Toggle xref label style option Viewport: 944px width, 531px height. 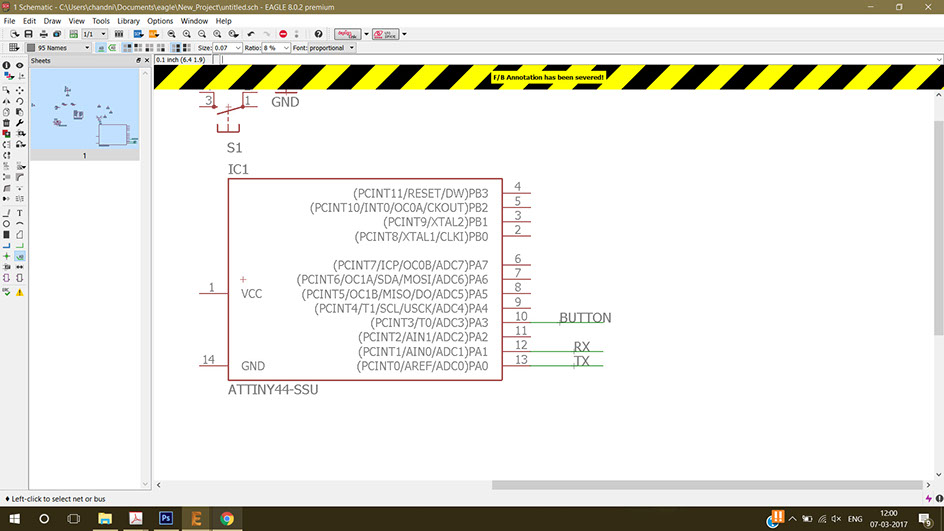112,48
